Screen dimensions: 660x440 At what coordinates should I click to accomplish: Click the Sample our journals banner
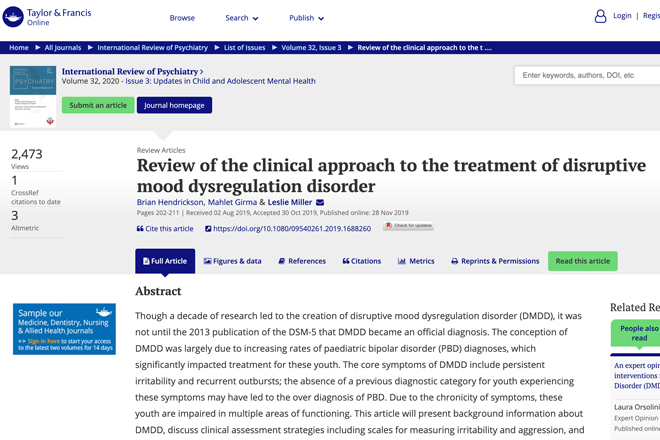[64, 329]
